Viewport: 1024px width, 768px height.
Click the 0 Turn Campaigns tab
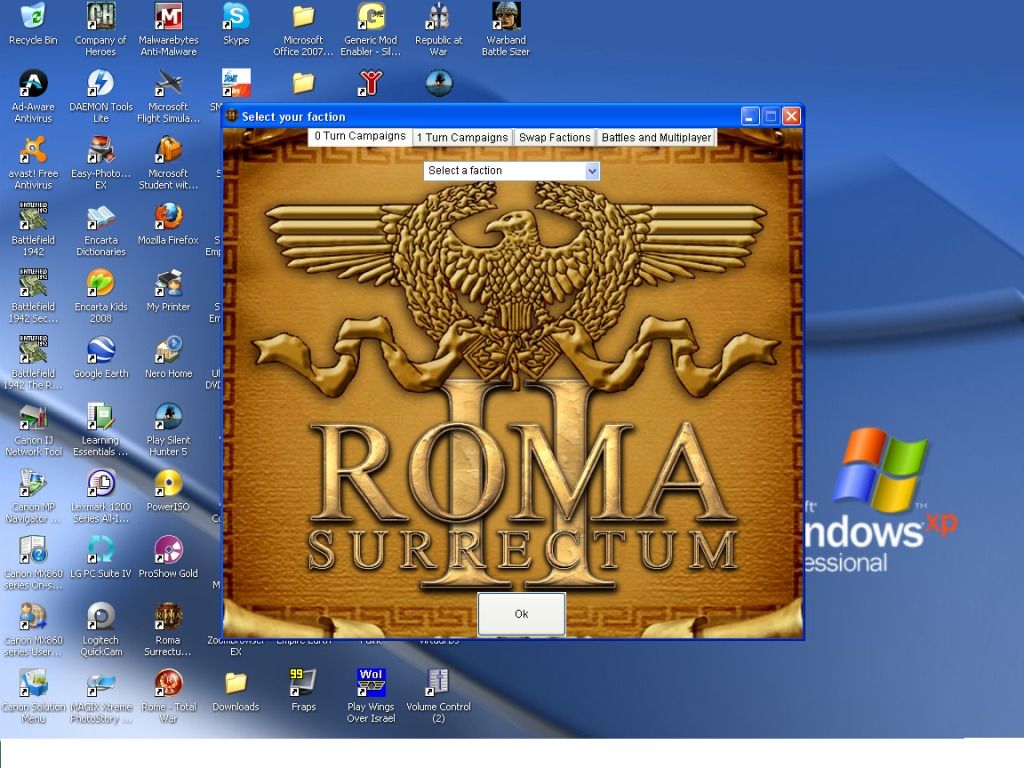pos(360,137)
